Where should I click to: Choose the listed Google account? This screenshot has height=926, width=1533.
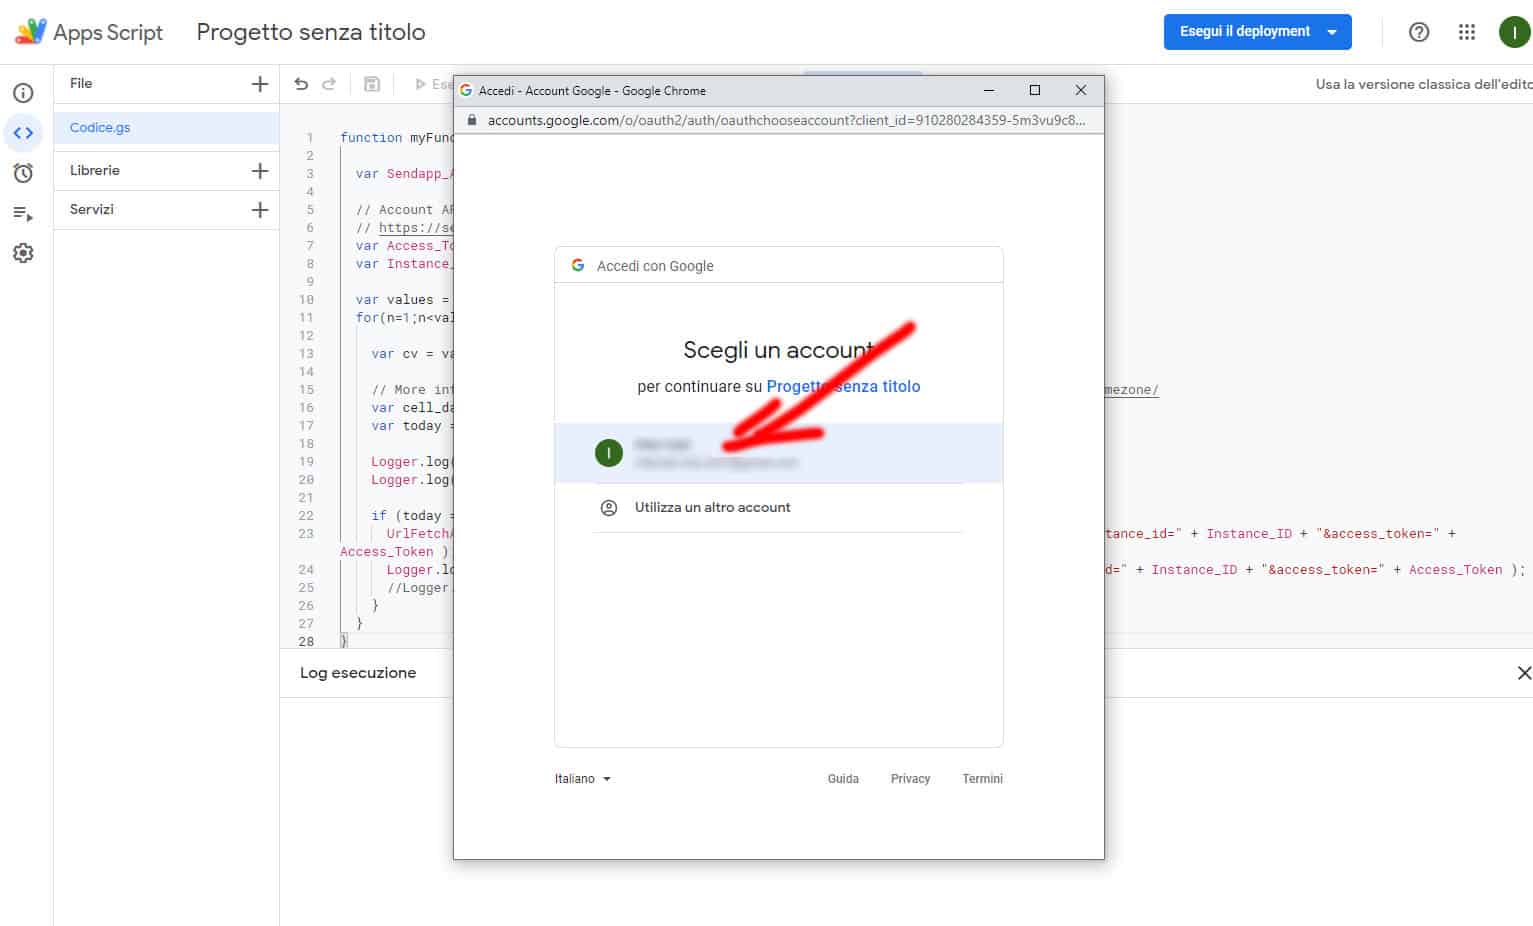(778, 453)
